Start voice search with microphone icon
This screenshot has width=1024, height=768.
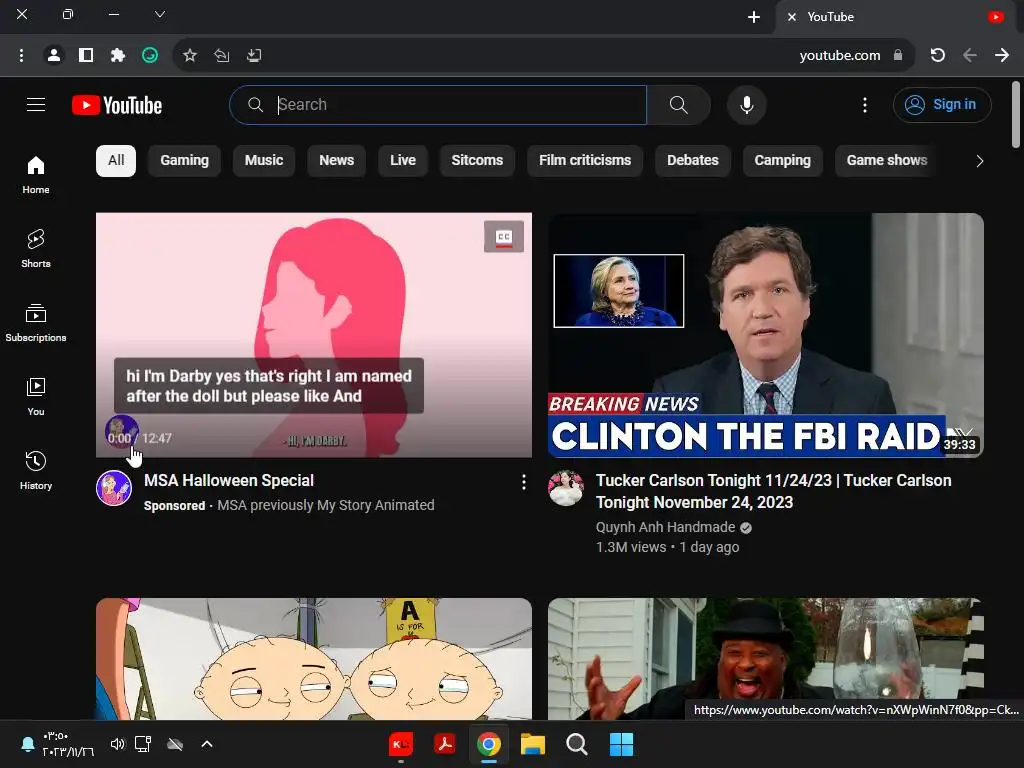click(746, 104)
